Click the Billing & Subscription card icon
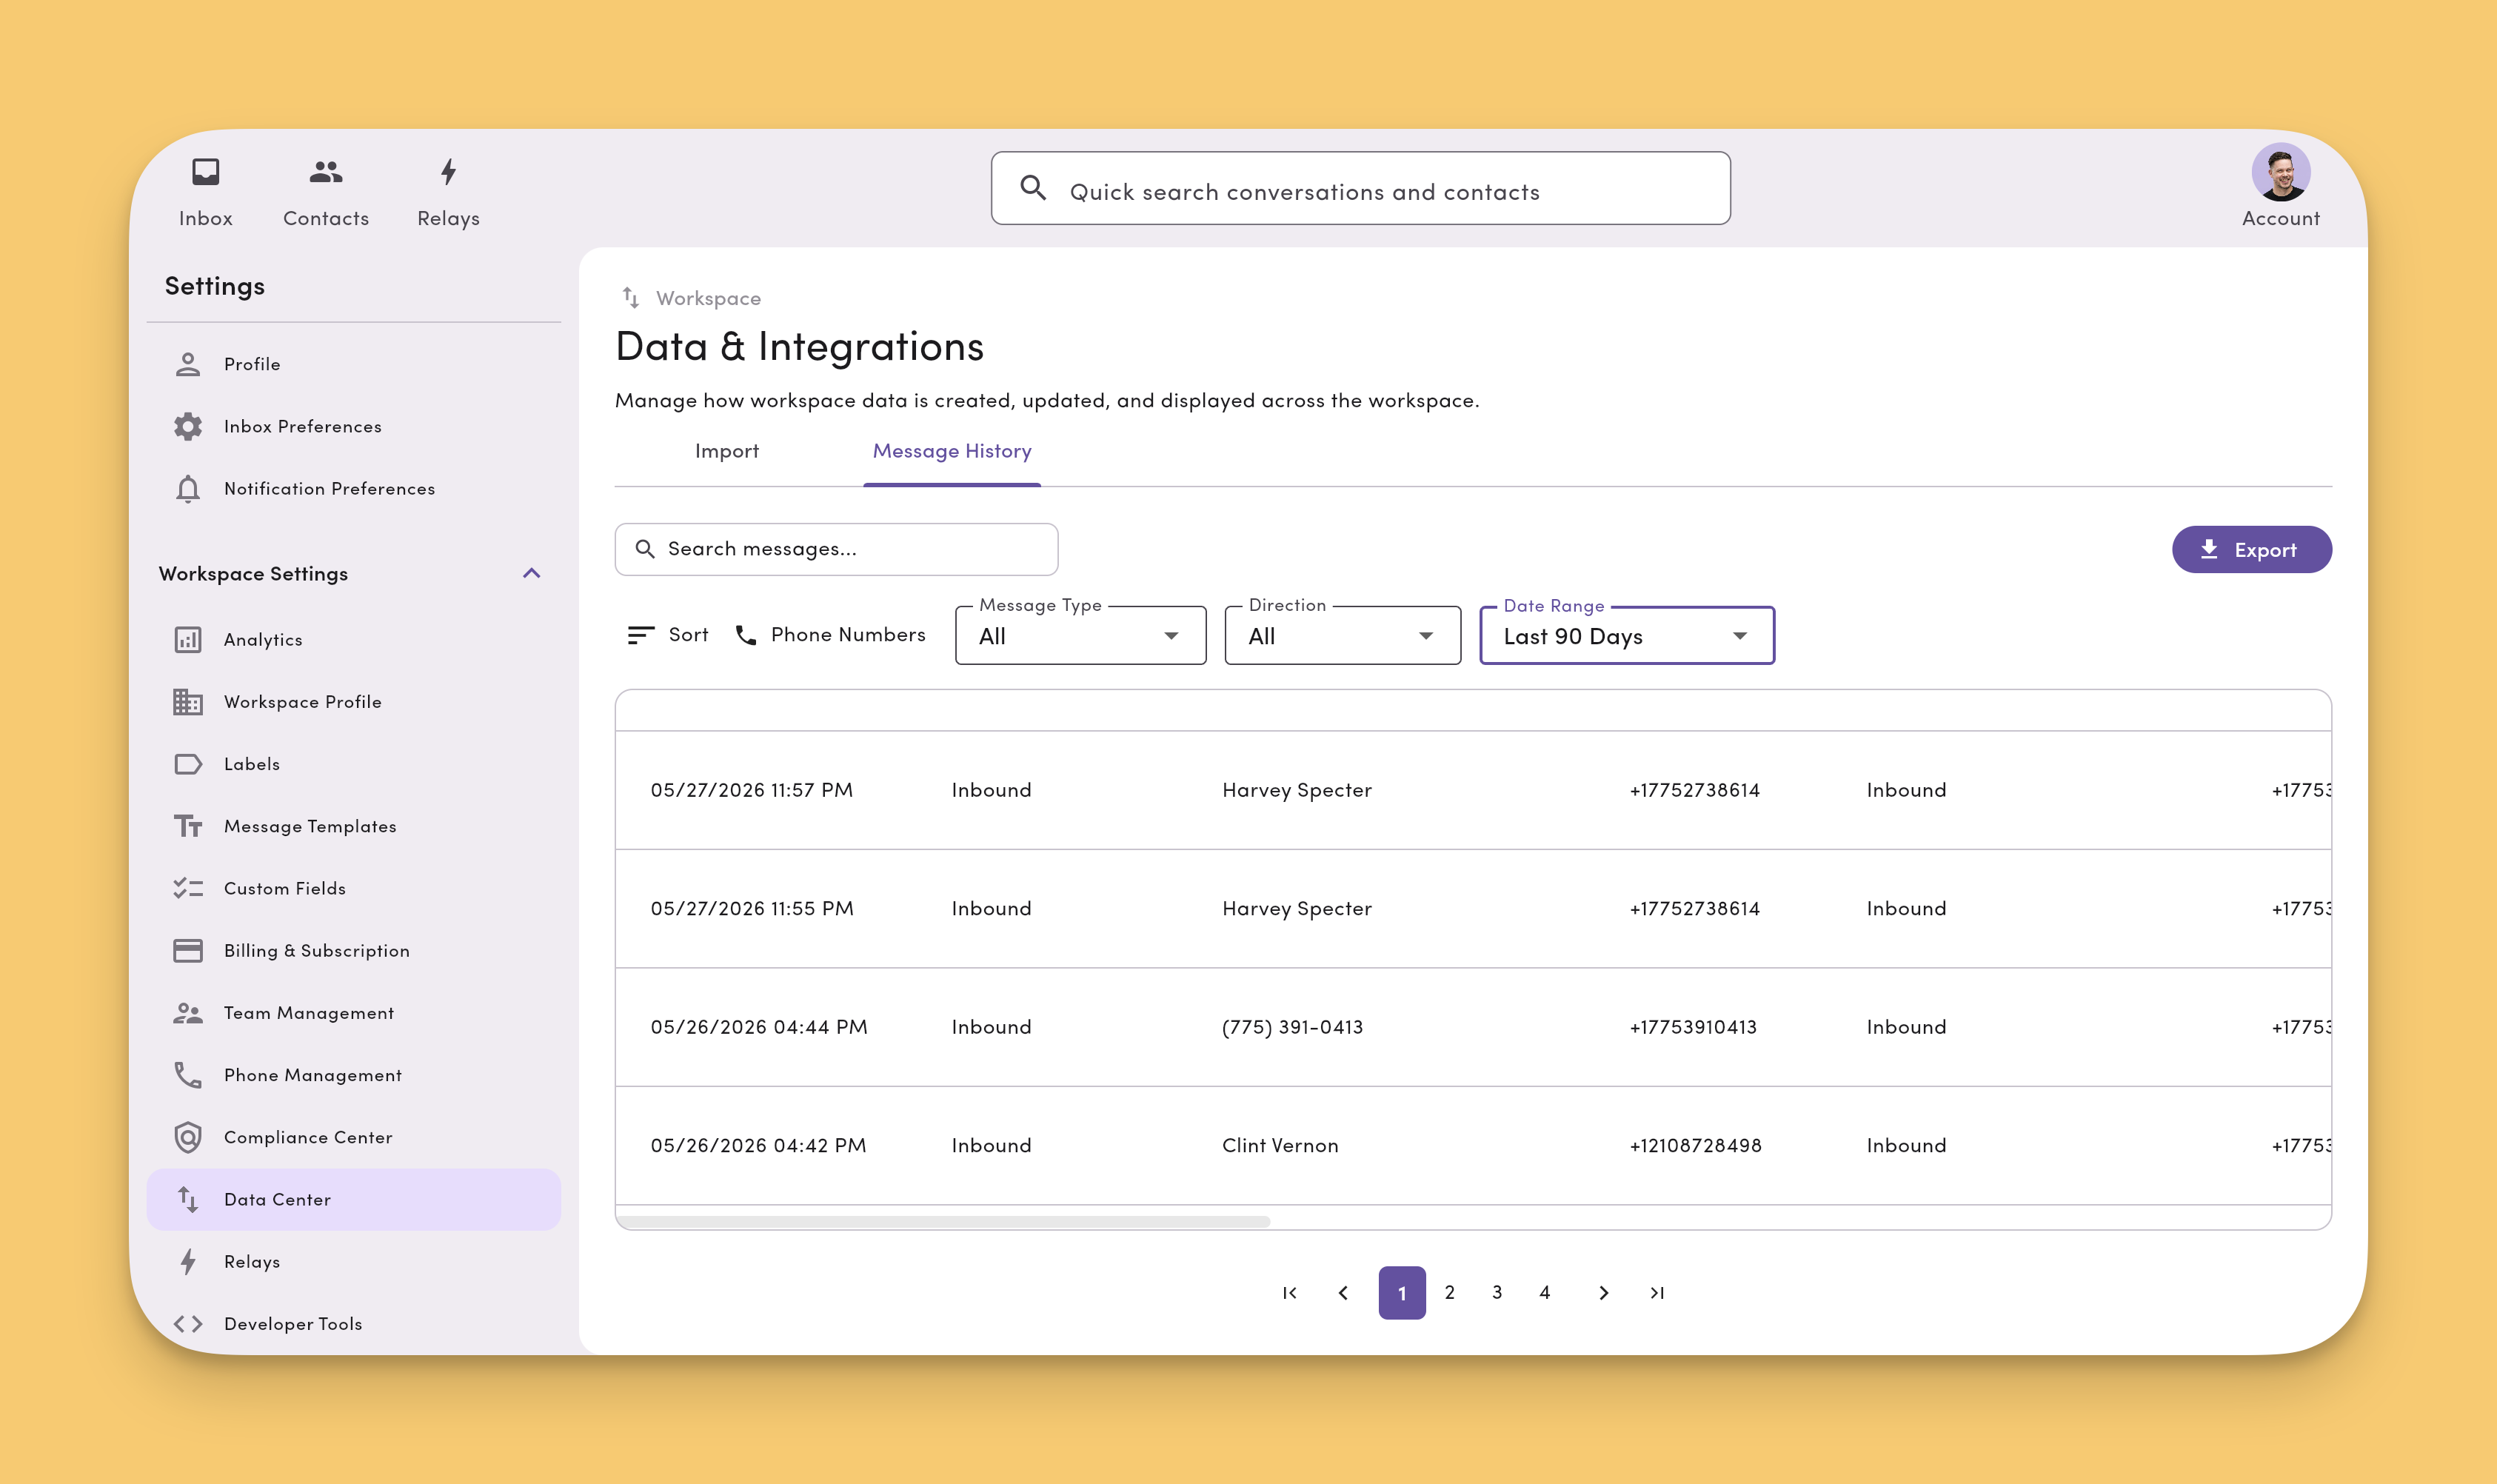 pos(188,950)
